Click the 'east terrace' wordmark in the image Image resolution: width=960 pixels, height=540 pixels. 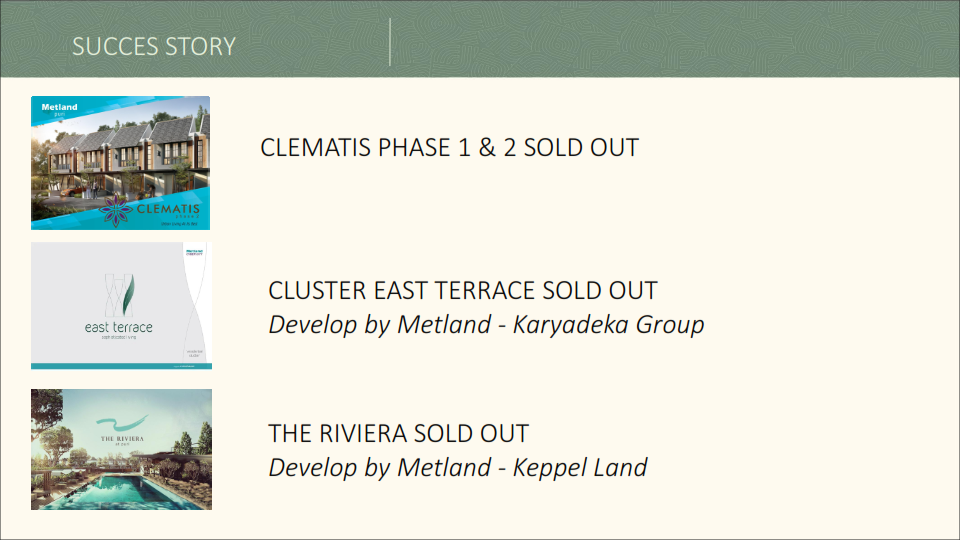coord(119,327)
